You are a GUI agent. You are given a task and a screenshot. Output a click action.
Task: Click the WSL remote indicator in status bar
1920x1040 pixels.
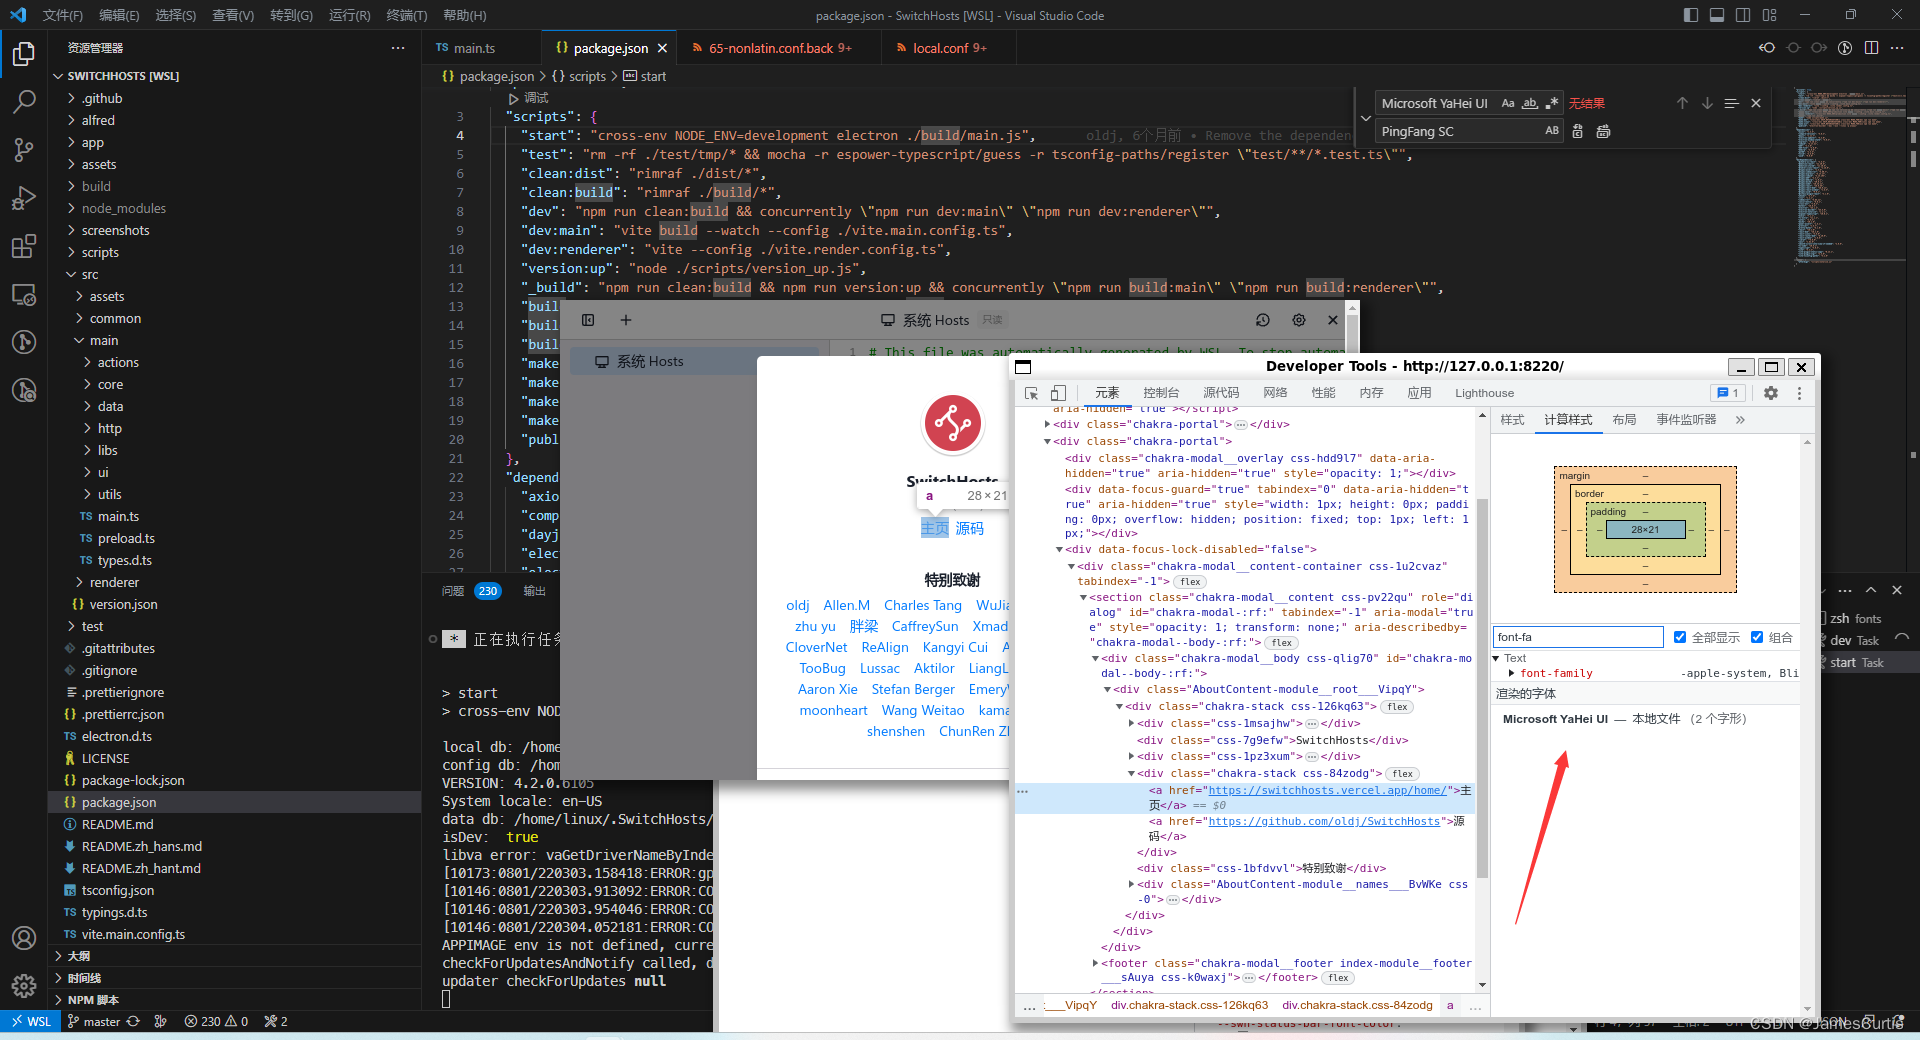tap(30, 1021)
